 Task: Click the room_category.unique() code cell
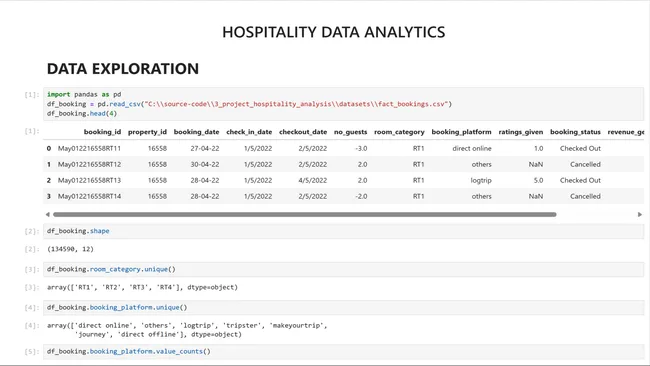click(343, 269)
